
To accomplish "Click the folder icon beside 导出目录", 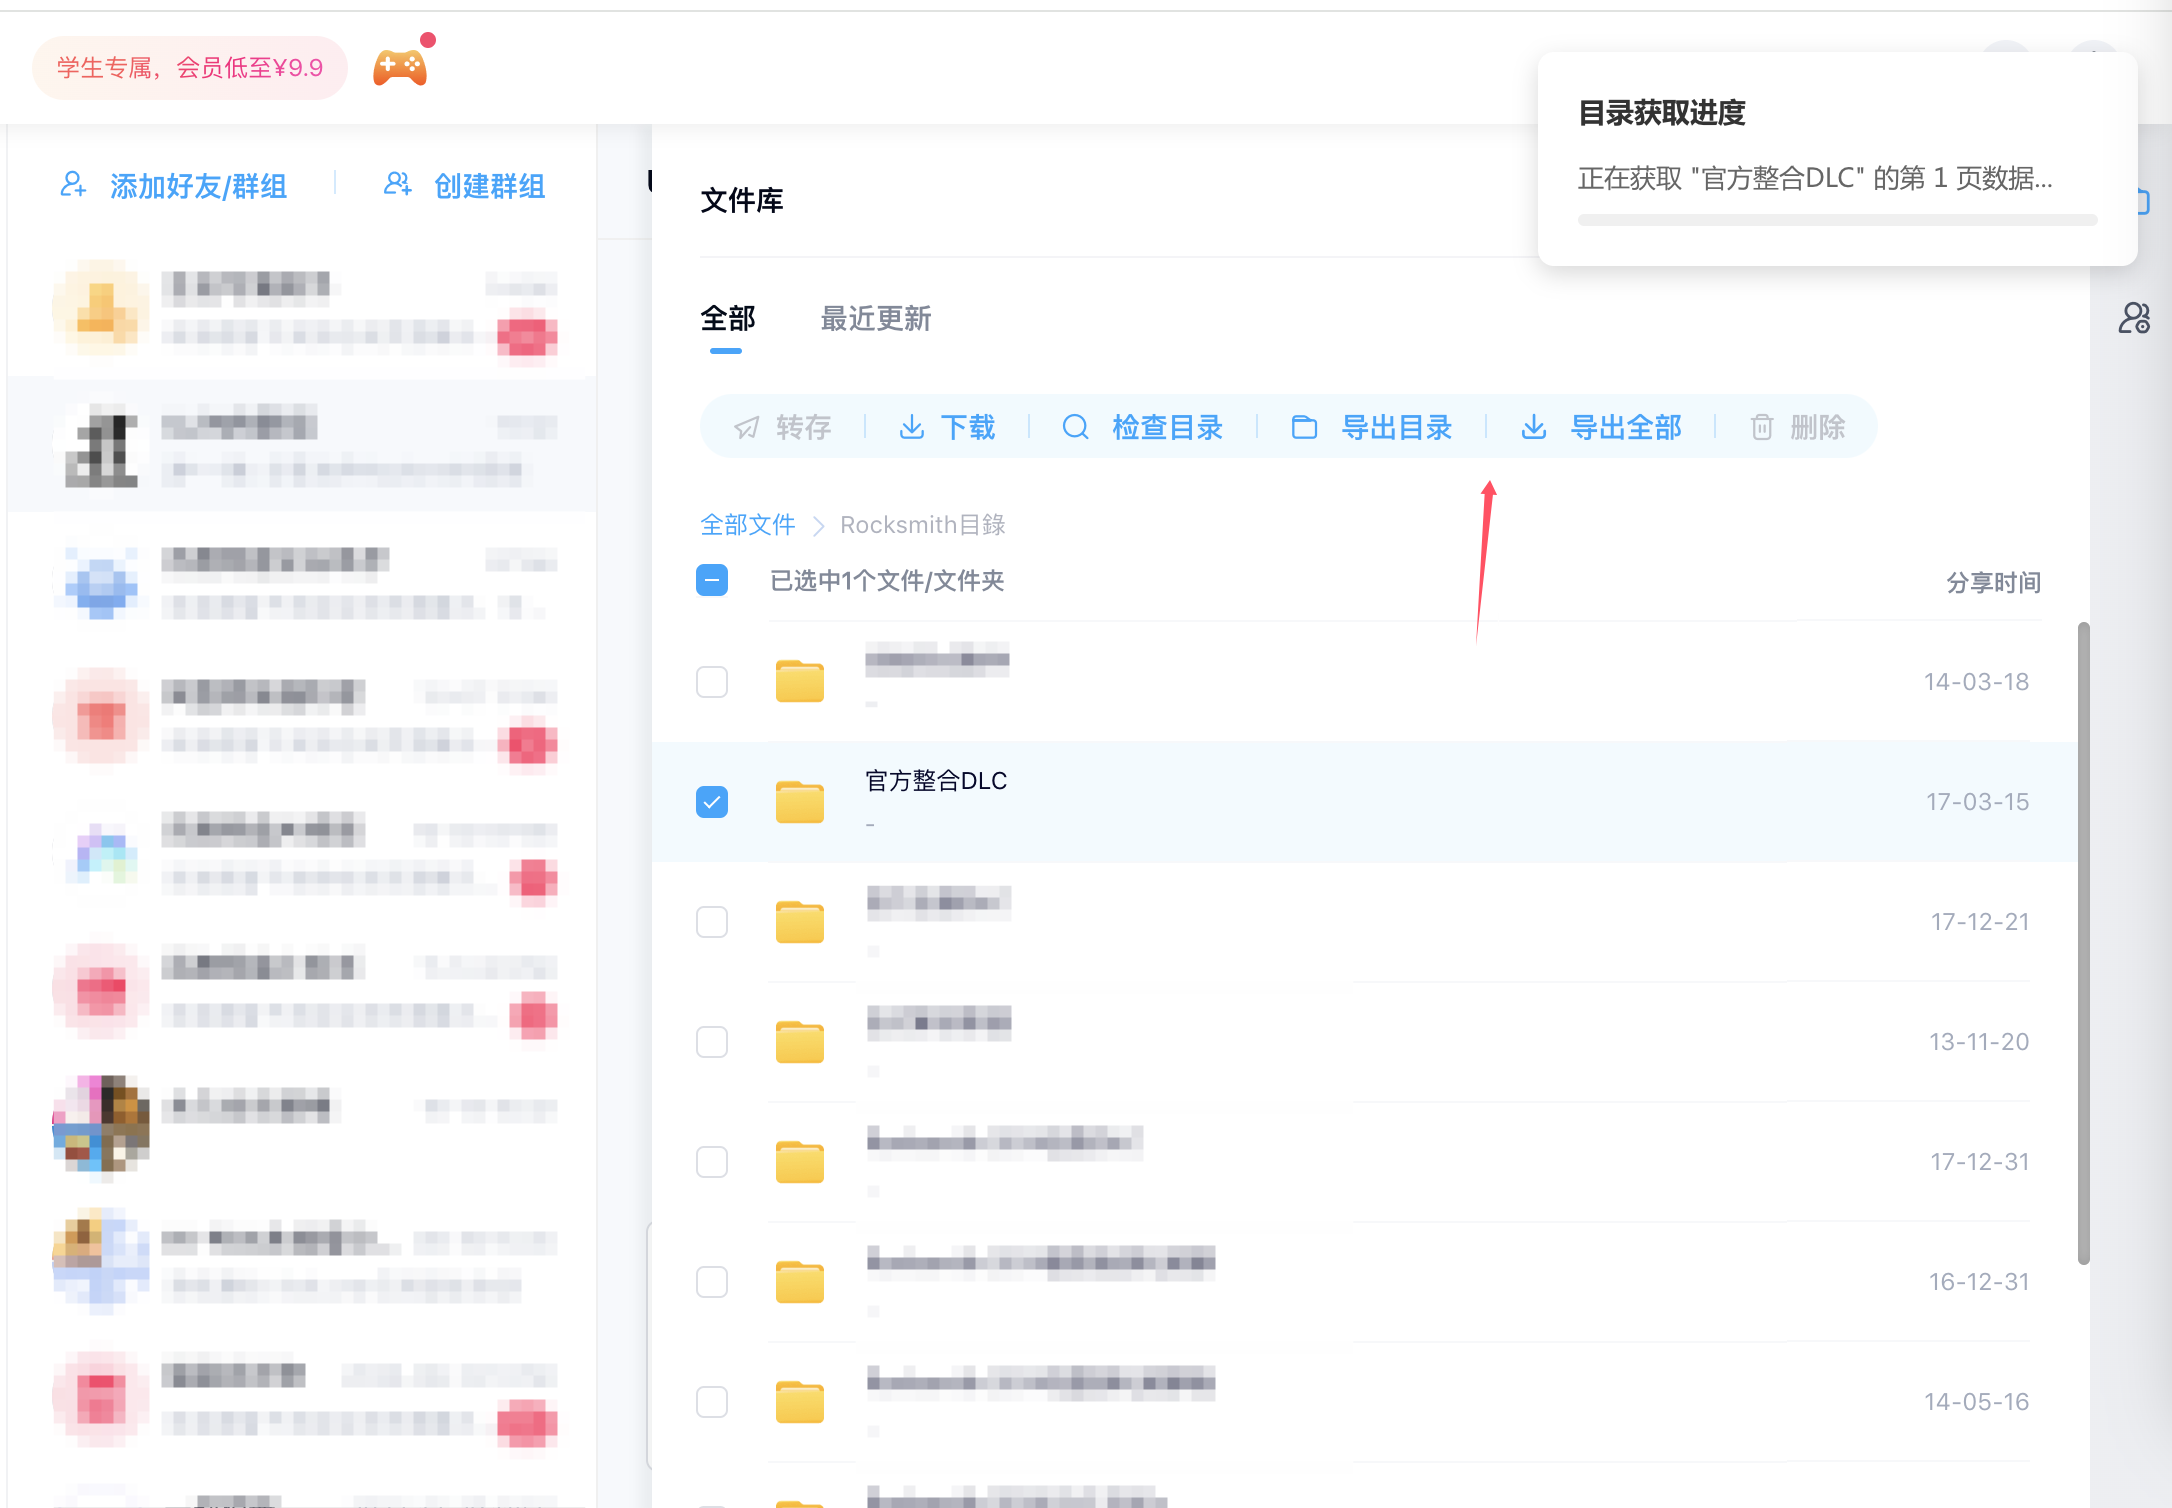I will pyautogui.click(x=1304, y=428).
